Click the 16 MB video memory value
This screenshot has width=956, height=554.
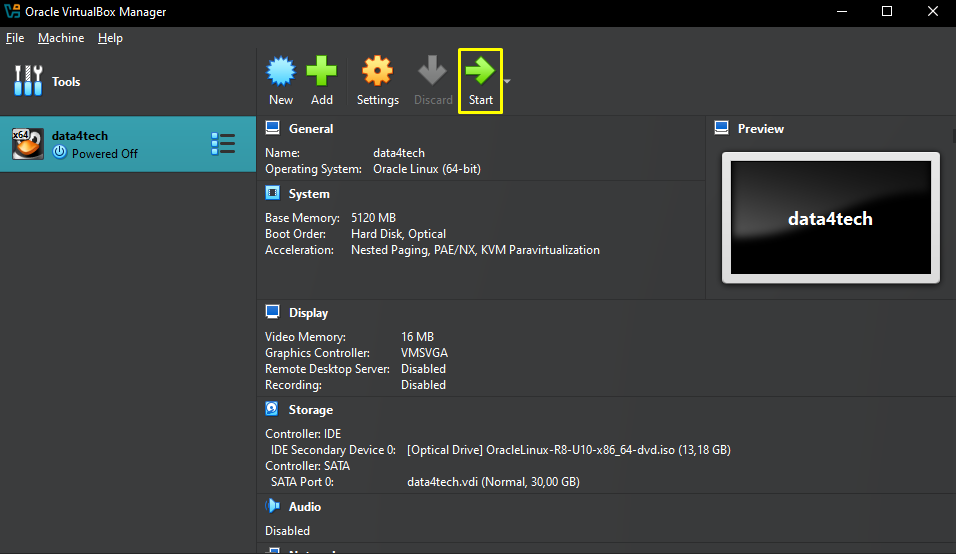coord(417,336)
